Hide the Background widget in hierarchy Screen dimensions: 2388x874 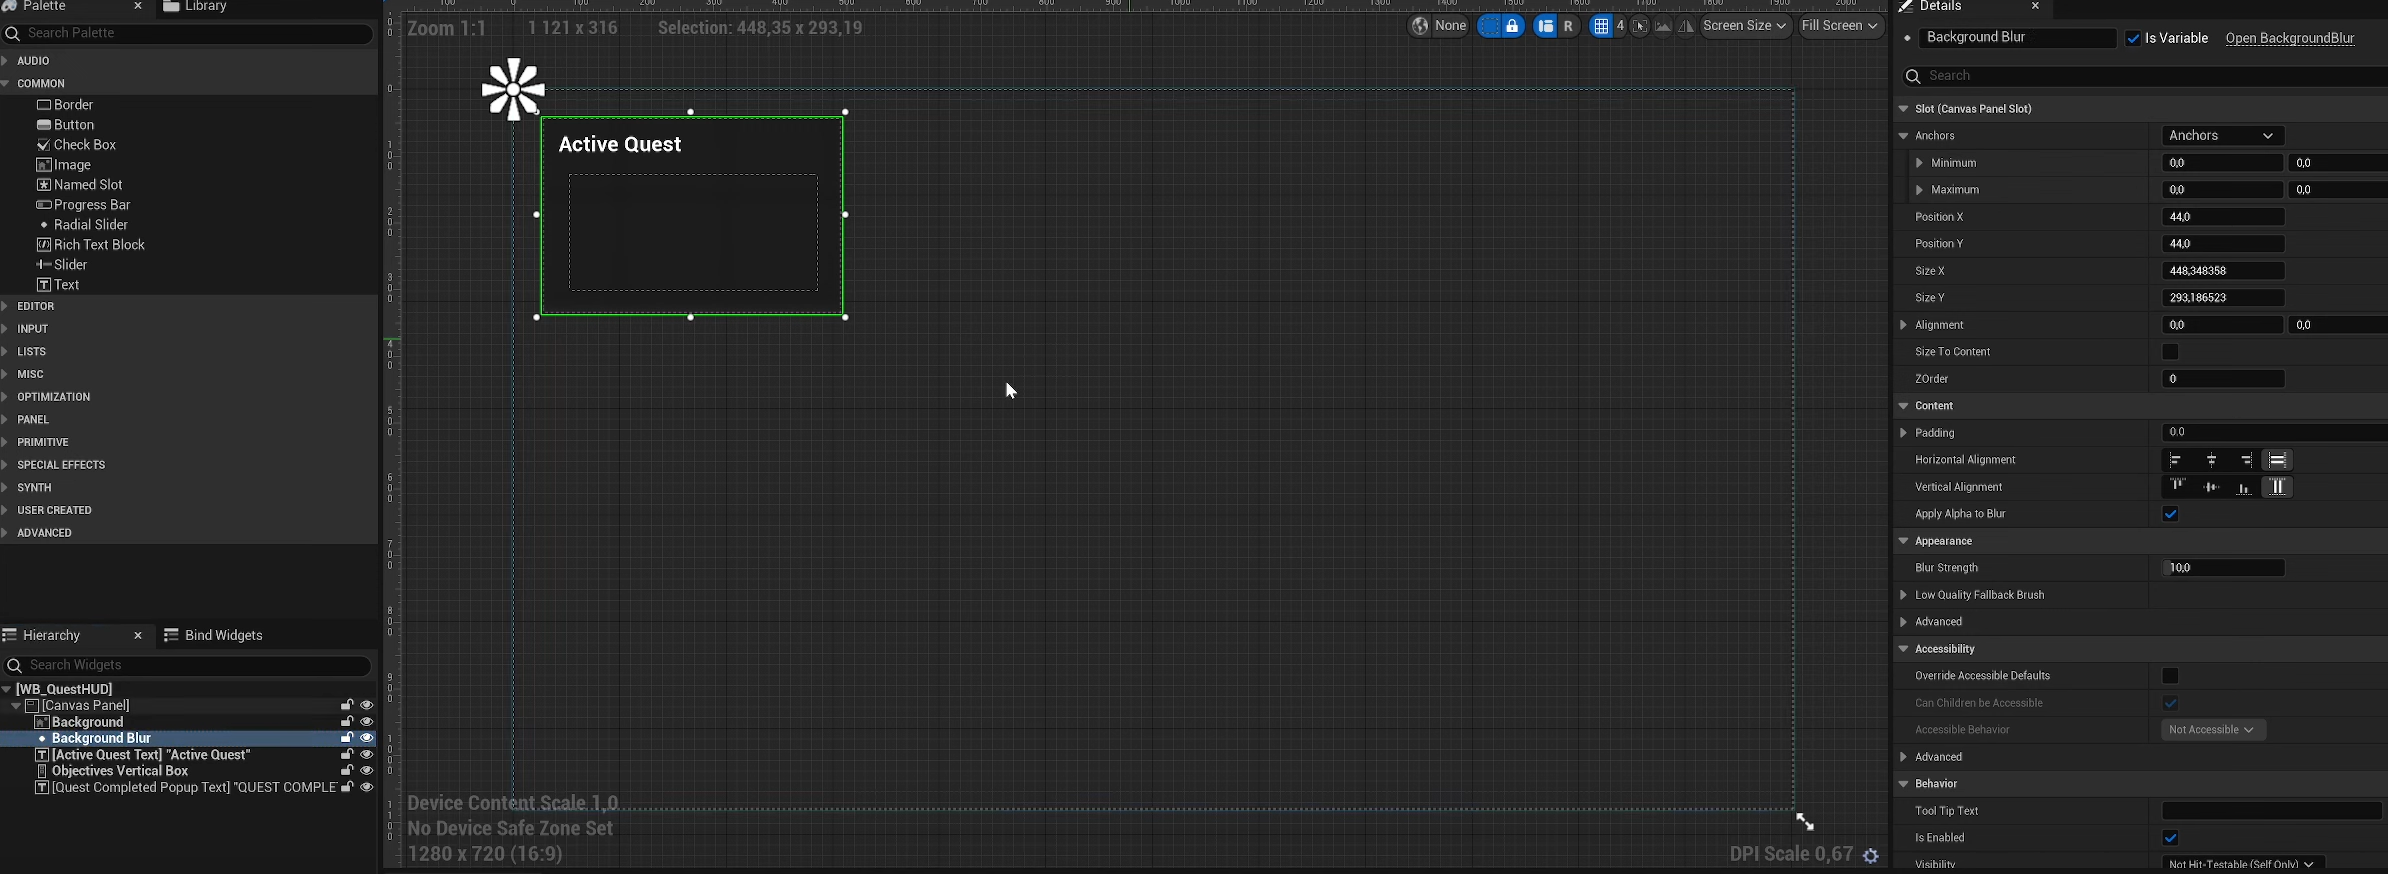[x=367, y=722]
